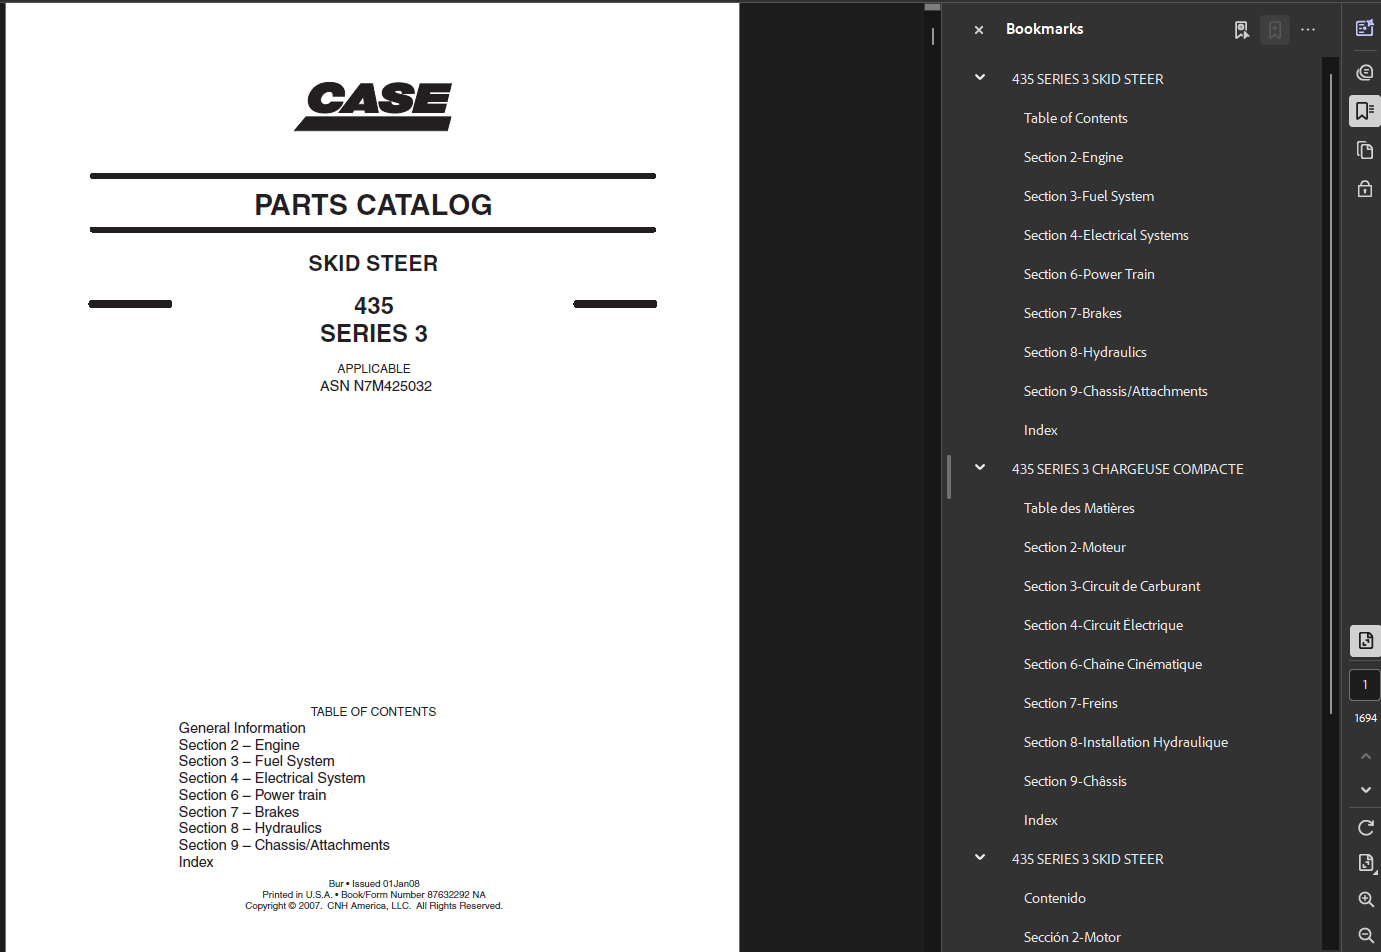Click ASN N7M425032 text on page
Image resolution: width=1381 pixels, height=952 pixels.
point(376,386)
